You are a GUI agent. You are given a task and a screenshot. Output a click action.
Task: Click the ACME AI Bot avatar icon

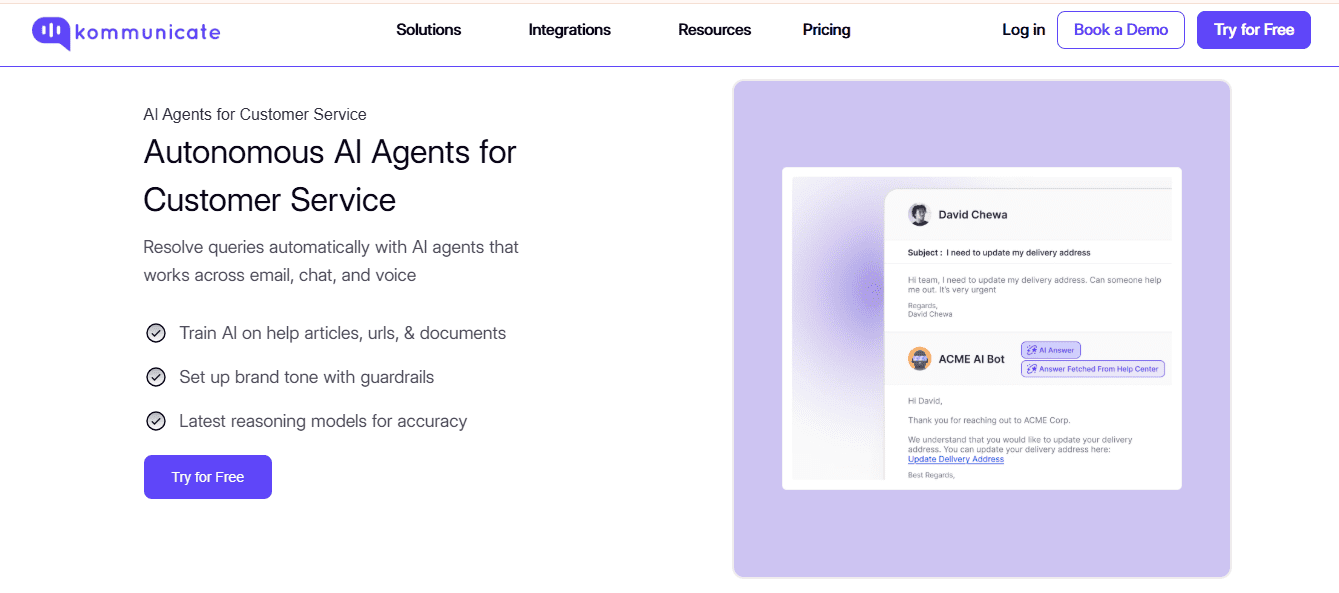click(x=919, y=358)
